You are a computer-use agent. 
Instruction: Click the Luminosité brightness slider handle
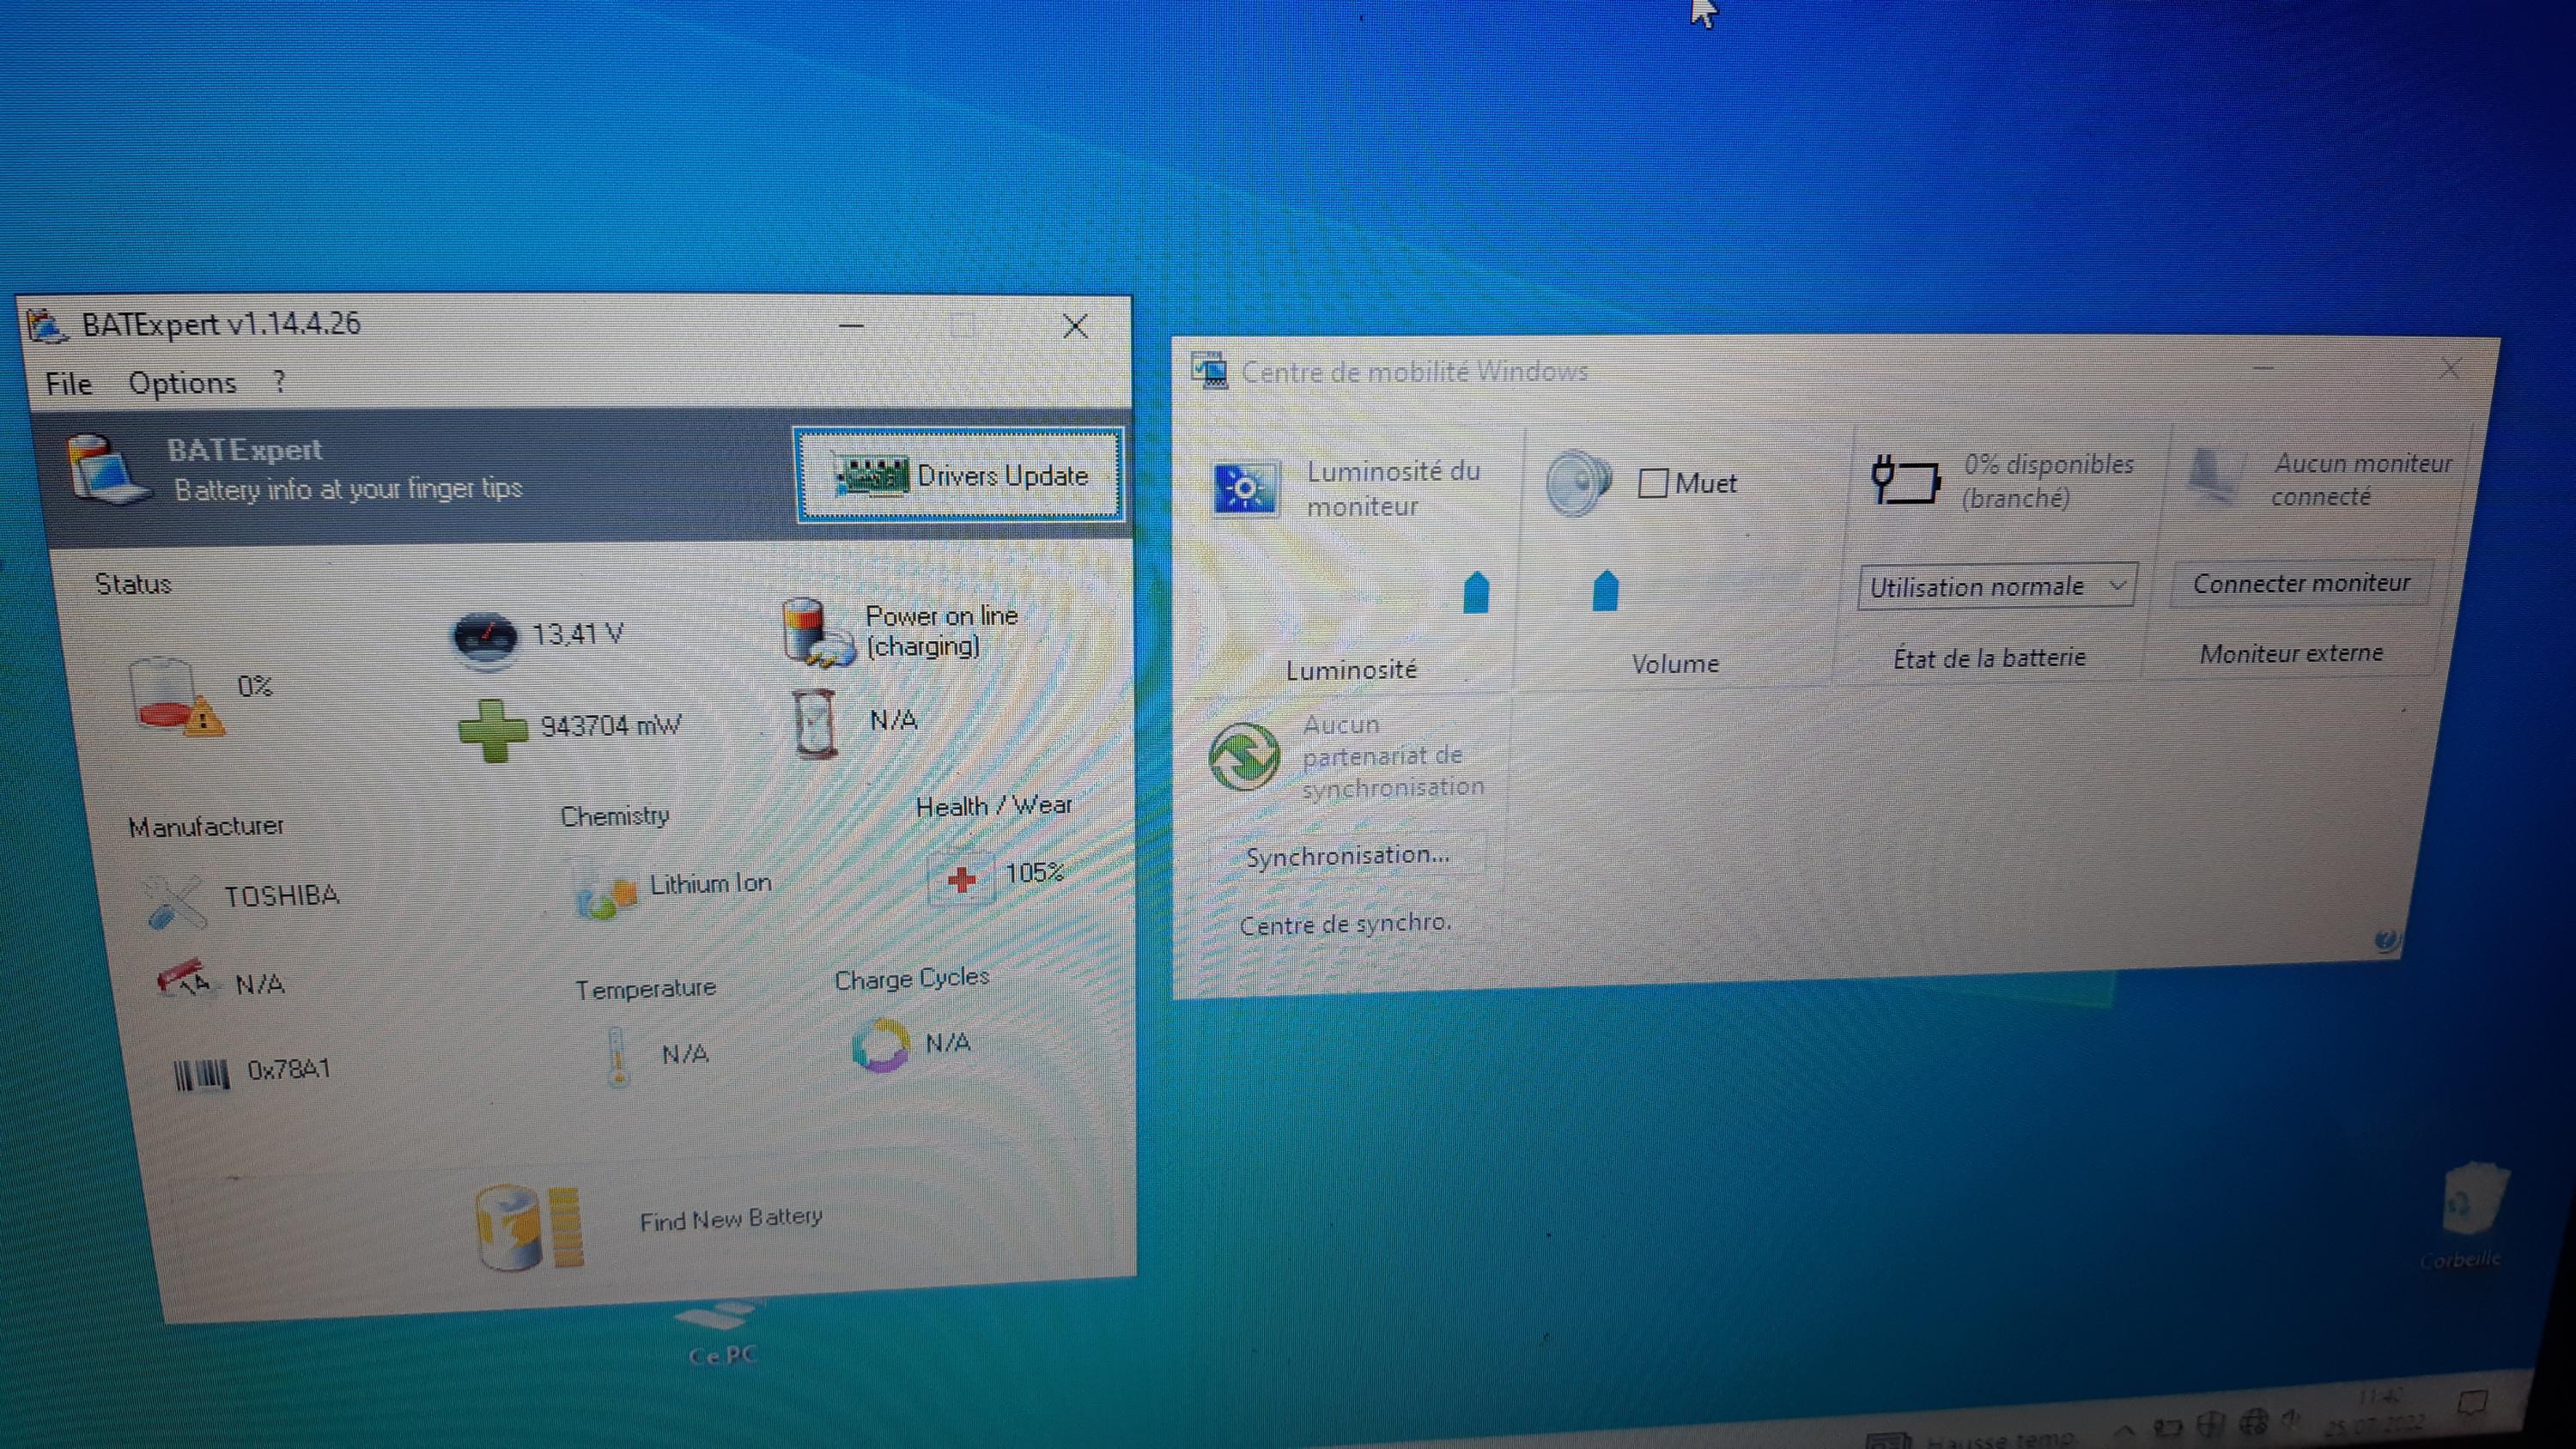coord(1476,592)
